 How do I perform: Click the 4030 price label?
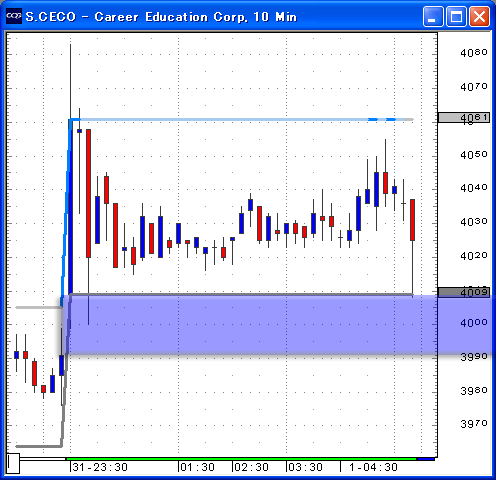tap(473, 222)
